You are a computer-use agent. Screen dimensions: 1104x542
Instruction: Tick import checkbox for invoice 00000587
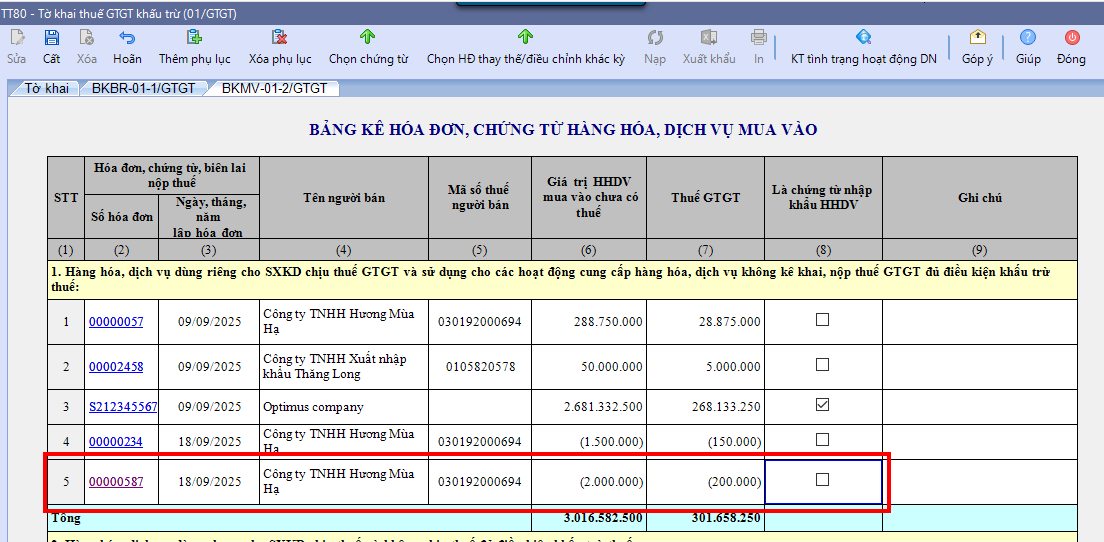point(822,480)
